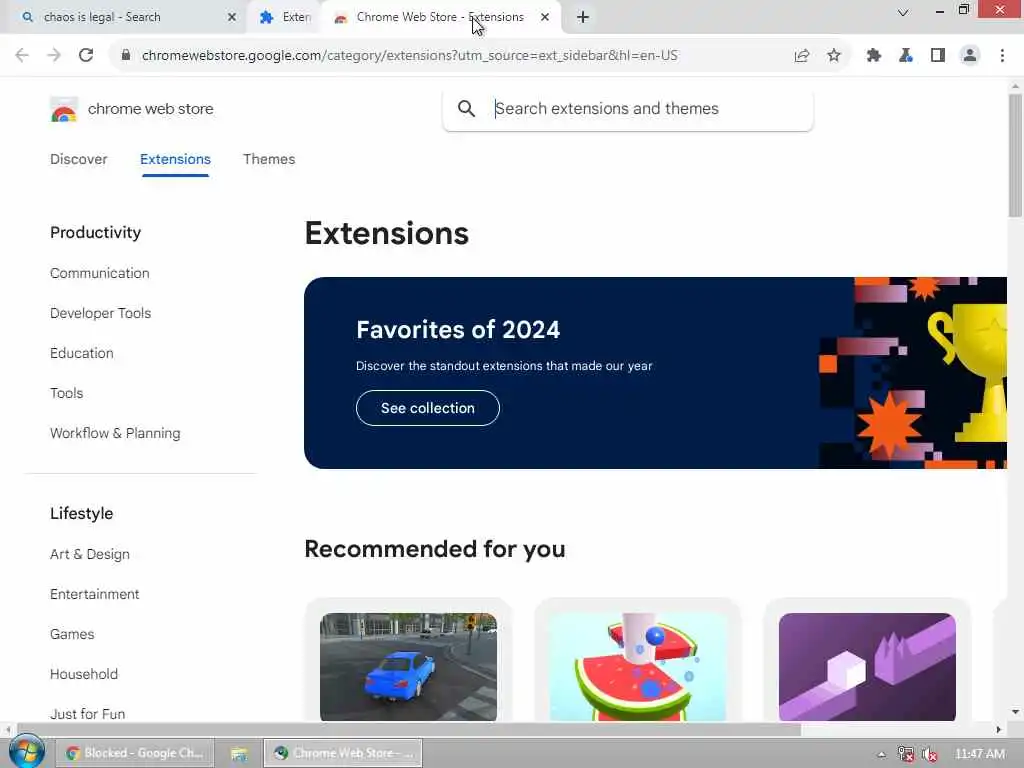Image resolution: width=1024 pixels, height=768 pixels.
Task: Open the Chrome Labs flask icon
Action: 906,56
